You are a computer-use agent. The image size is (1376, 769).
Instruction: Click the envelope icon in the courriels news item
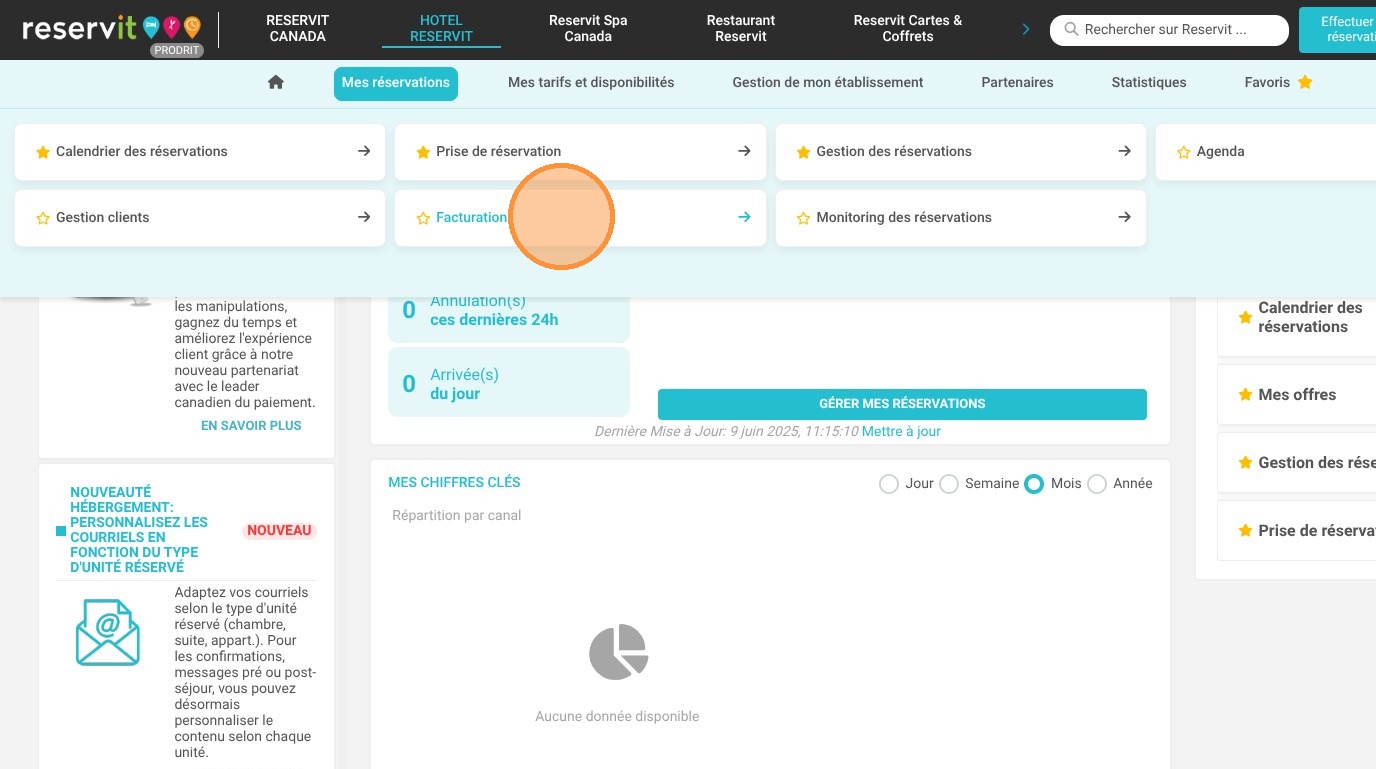pos(108,633)
